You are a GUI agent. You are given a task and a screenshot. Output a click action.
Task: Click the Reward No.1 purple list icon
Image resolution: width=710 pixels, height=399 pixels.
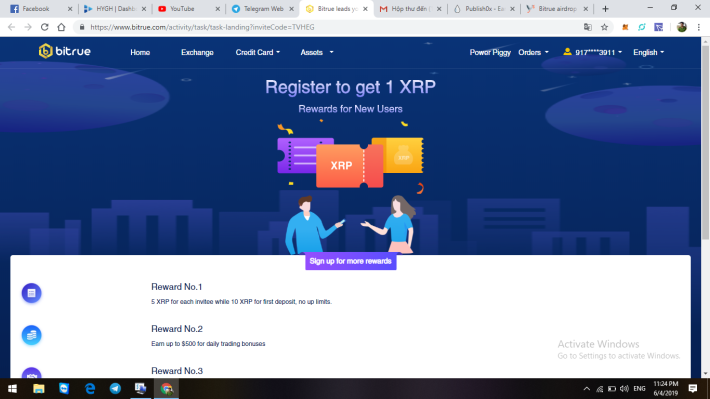pyautogui.click(x=31, y=293)
